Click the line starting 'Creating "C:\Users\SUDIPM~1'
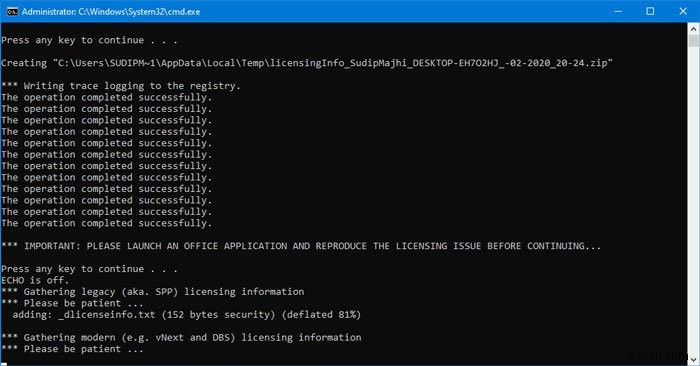The width and height of the screenshot is (700, 366). coord(307,63)
